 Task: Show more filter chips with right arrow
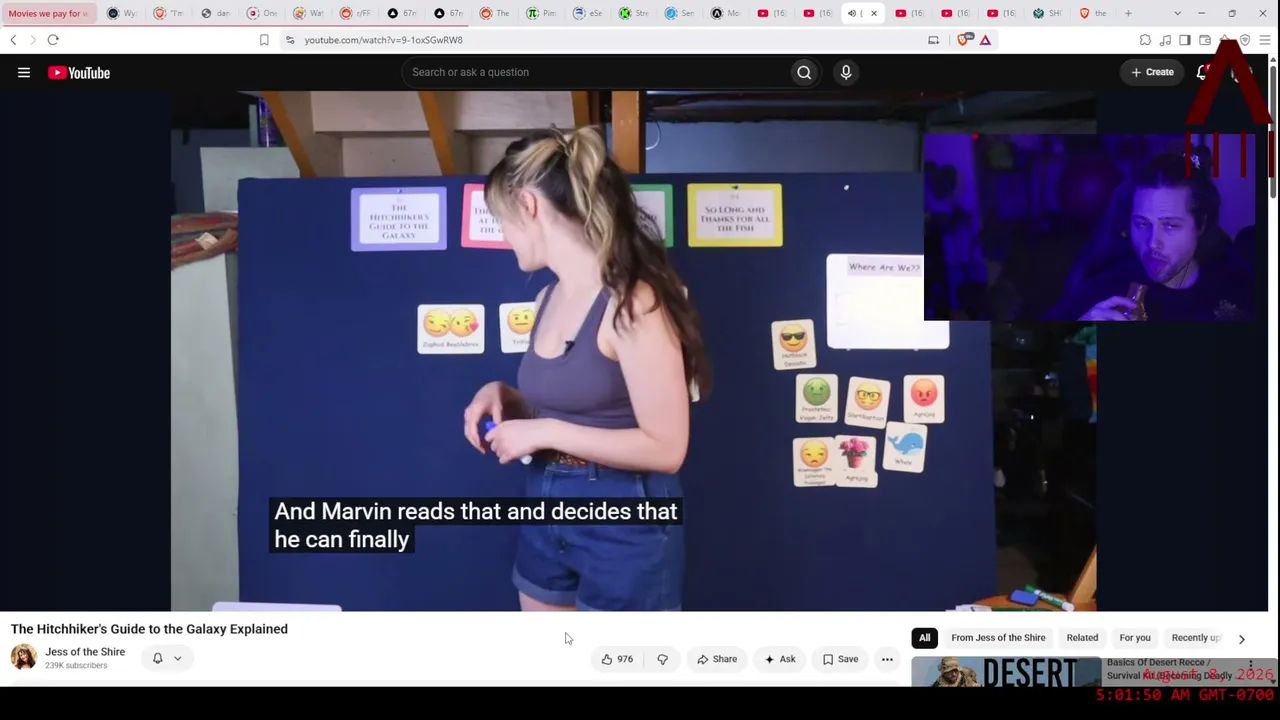[x=1242, y=639]
